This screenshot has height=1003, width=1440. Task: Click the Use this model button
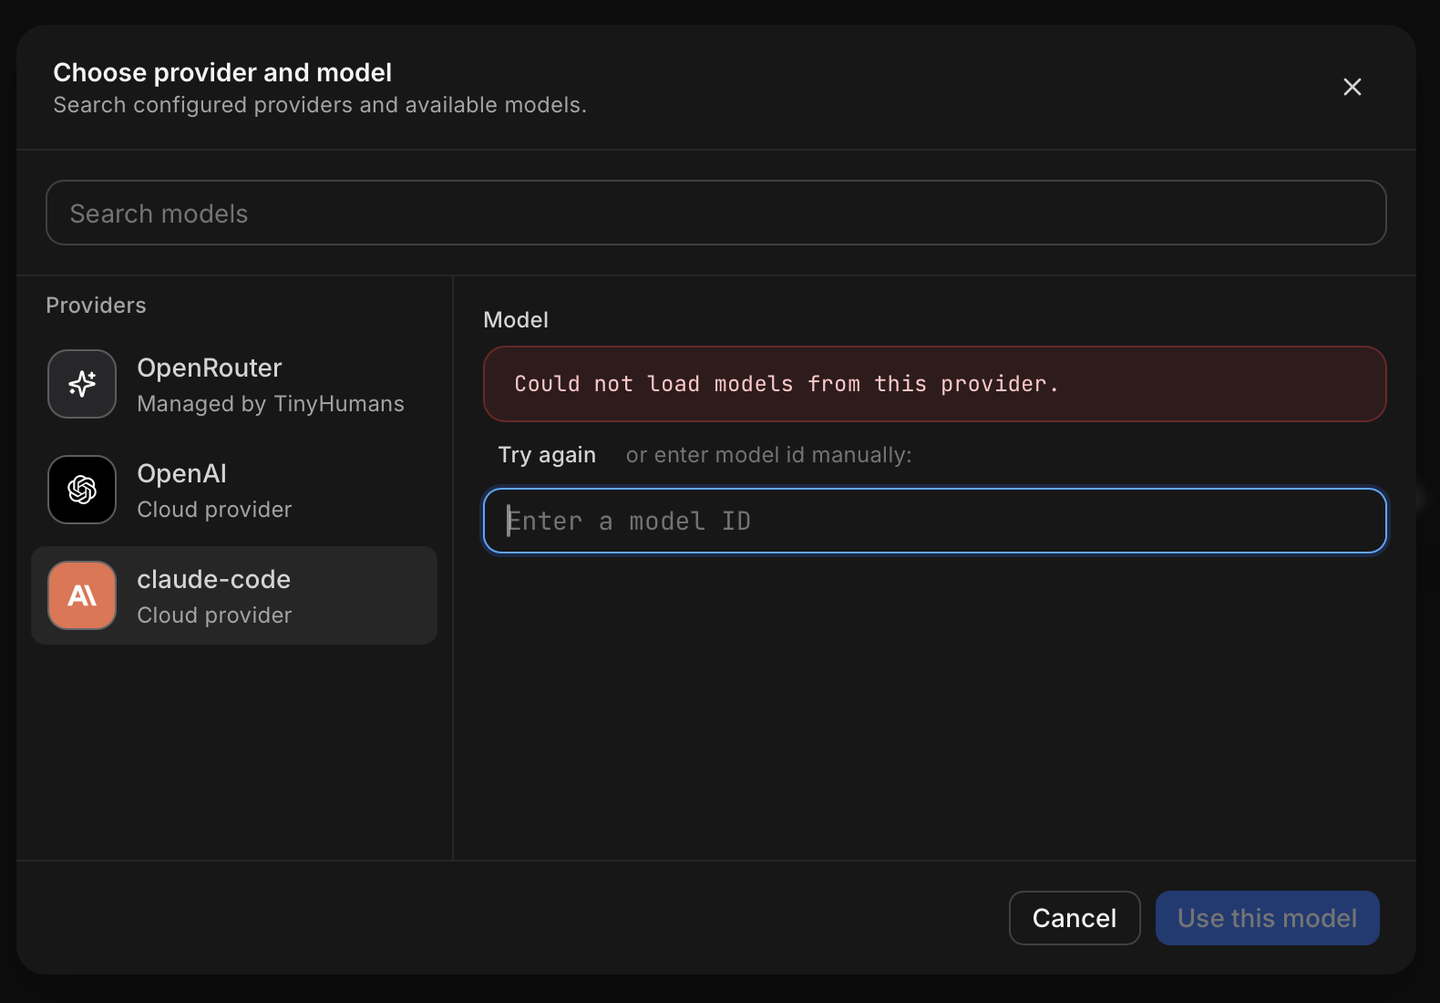(x=1267, y=918)
